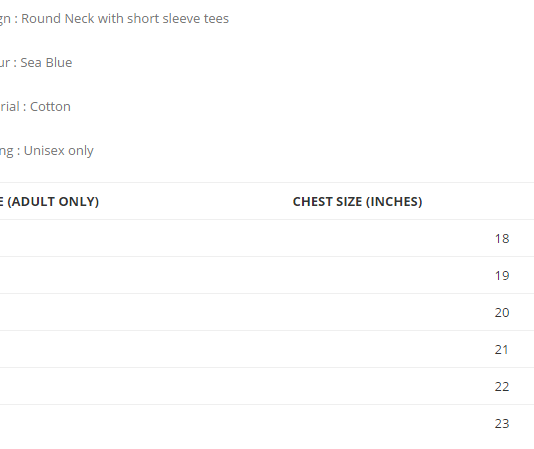
Task: Click the word 'ADULT' in table header
Action: coord(33,202)
